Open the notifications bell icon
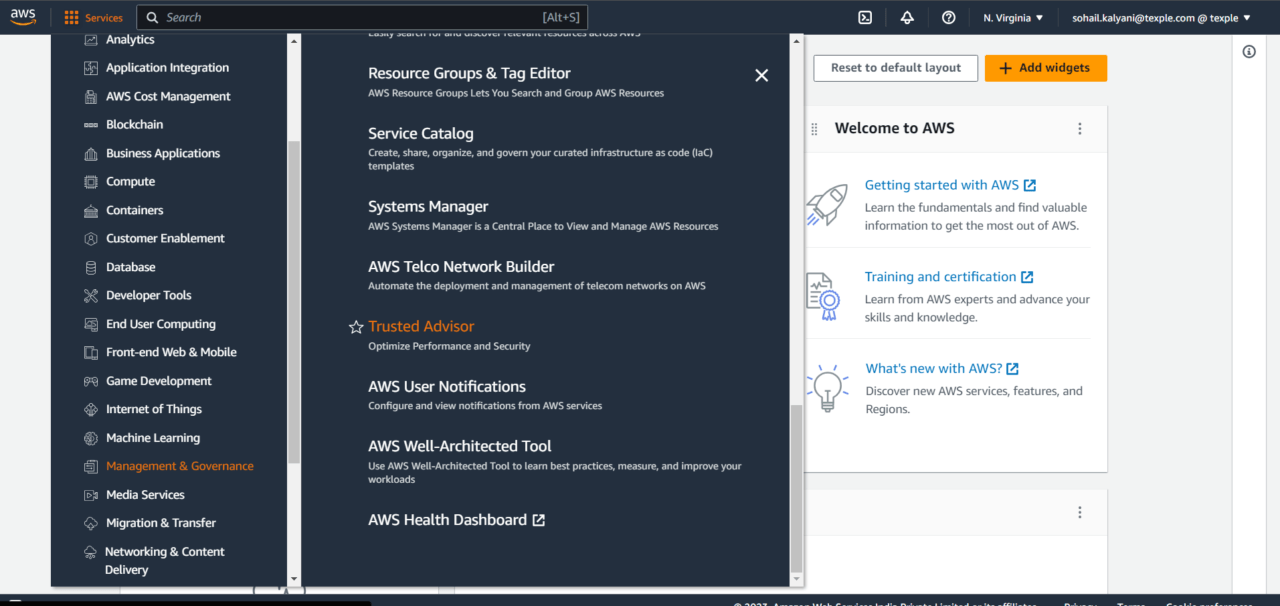Screen dimensions: 1280x606 [906, 17]
